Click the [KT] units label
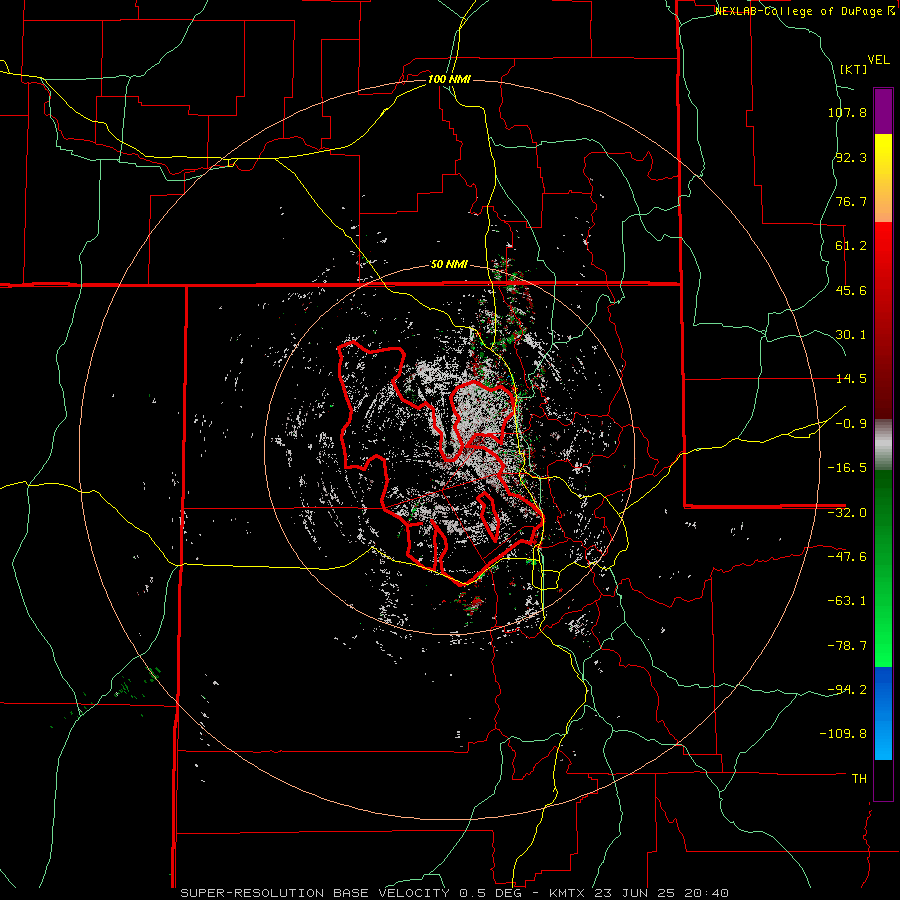This screenshot has height=900, width=900. click(x=854, y=69)
